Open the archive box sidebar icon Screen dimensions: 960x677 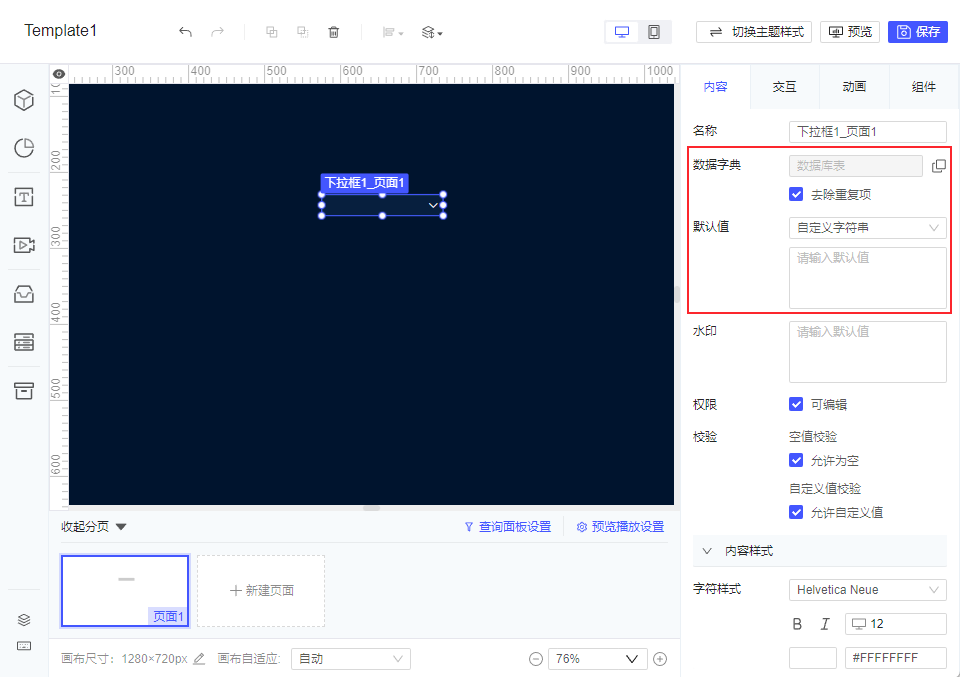pyautogui.click(x=24, y=391)
